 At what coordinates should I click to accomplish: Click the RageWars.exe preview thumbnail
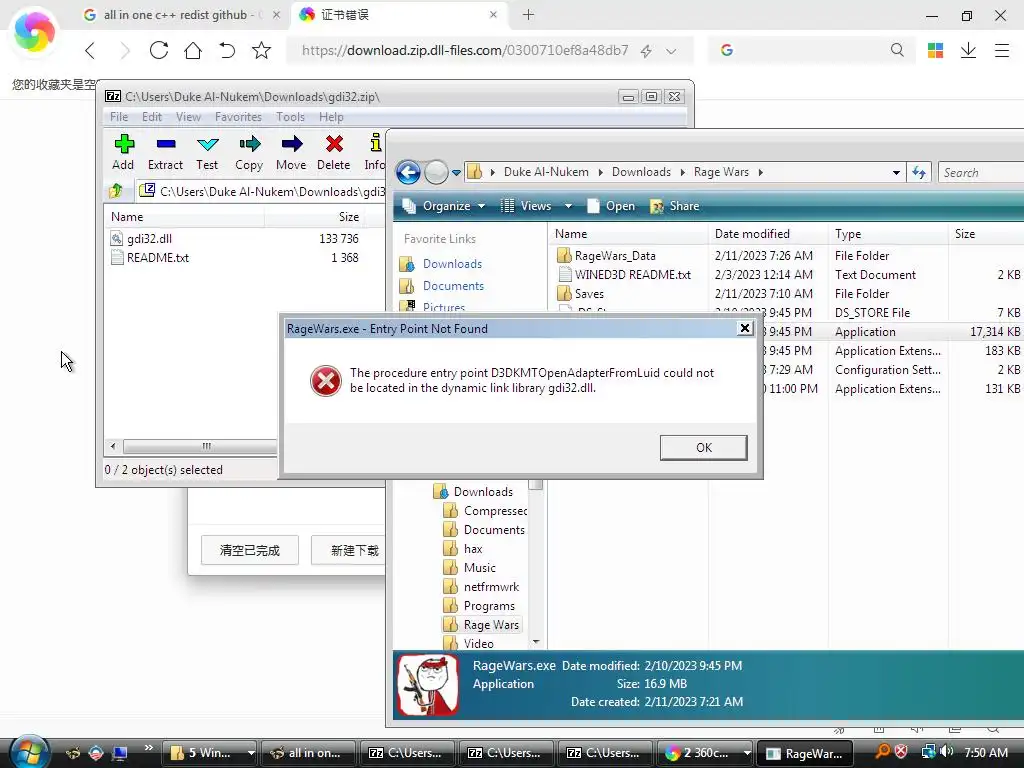[x=428, y=684]
